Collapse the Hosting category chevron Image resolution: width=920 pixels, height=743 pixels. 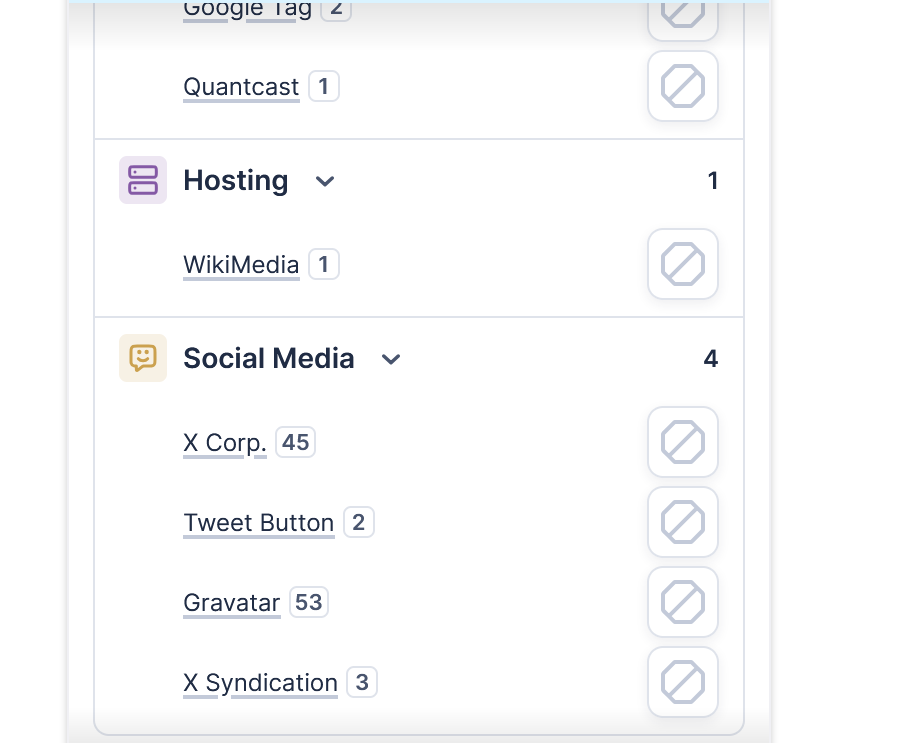325,181
